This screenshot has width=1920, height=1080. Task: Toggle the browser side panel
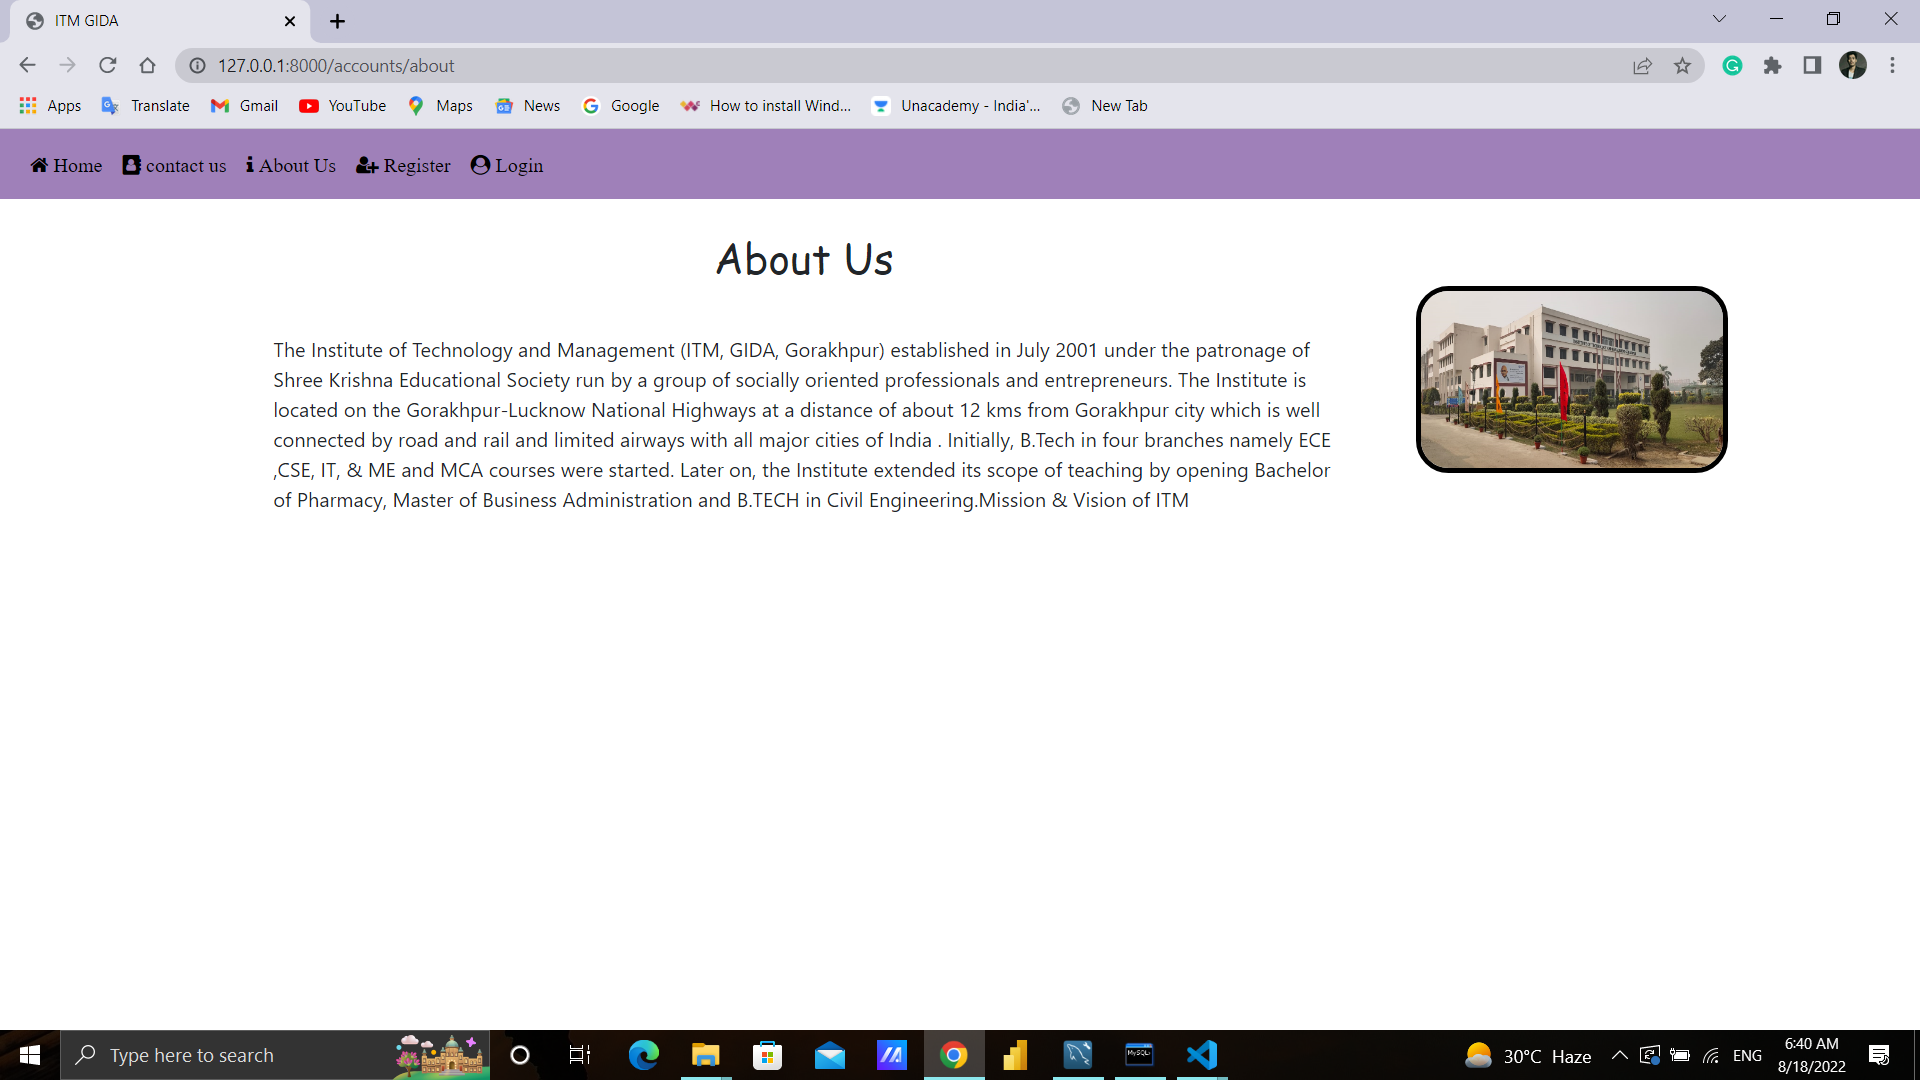pyautogui.click(x=1812, y=66)
